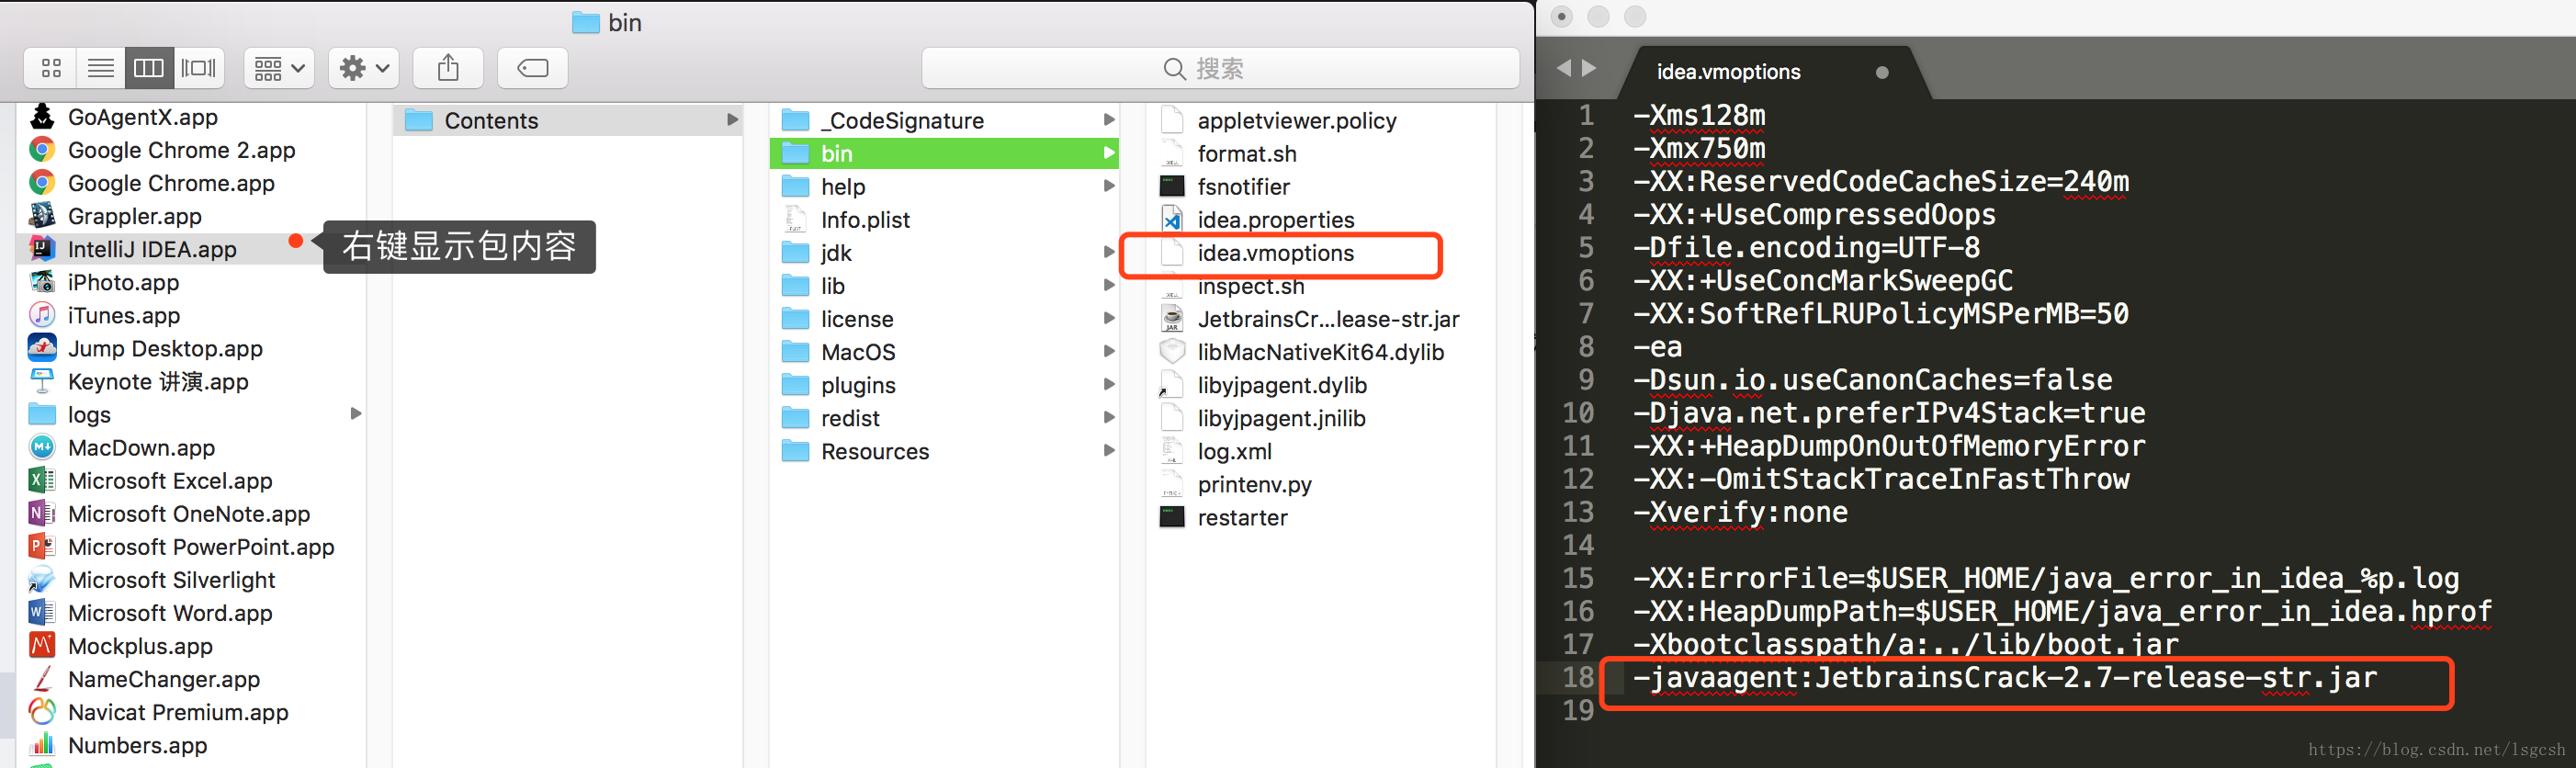The image size is (2576, 768).
Task: Open the arrange items dropdown
Action: (279, 68)
